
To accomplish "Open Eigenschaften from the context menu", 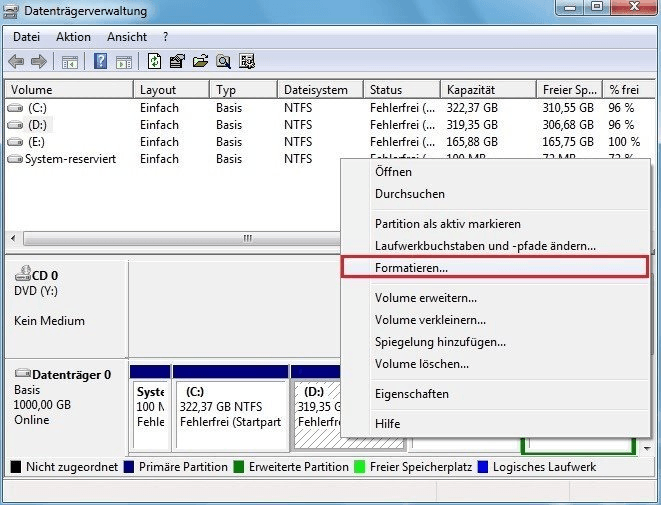I will click(411, 394).
